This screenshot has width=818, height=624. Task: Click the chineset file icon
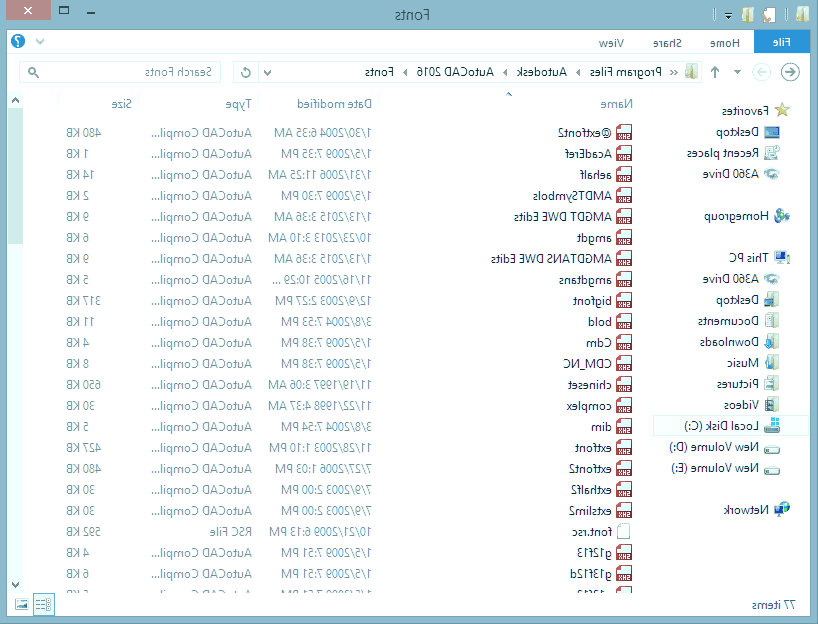click(x=624, y=385)
